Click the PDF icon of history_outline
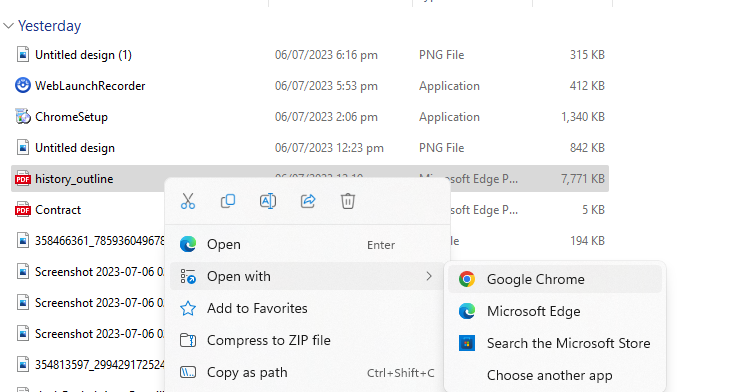Viewport: 730px width, 392px height. [x=22, y=179]
